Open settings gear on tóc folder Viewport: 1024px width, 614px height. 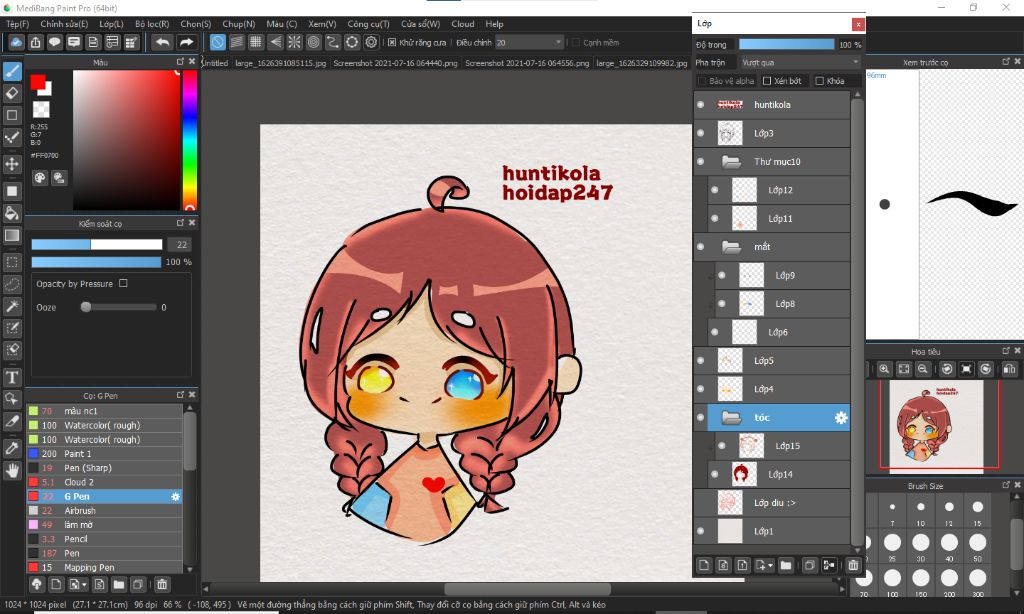[840, 417]
